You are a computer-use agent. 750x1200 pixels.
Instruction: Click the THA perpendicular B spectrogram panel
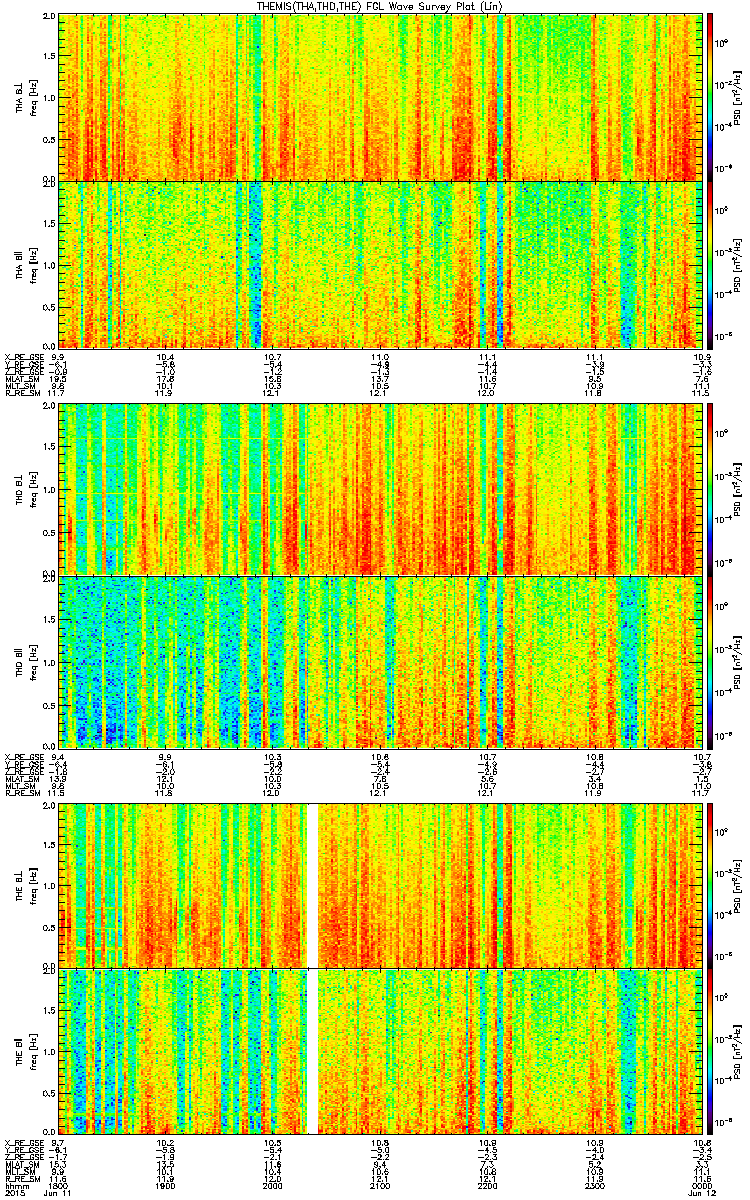381,97
